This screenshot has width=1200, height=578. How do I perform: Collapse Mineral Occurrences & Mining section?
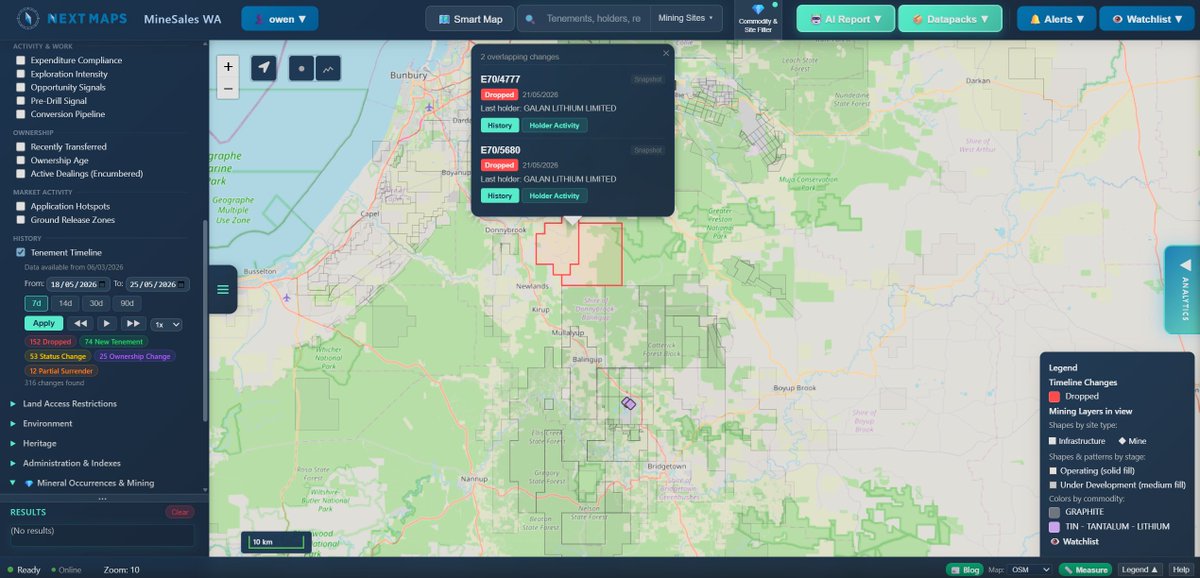(x=82, y=483)
